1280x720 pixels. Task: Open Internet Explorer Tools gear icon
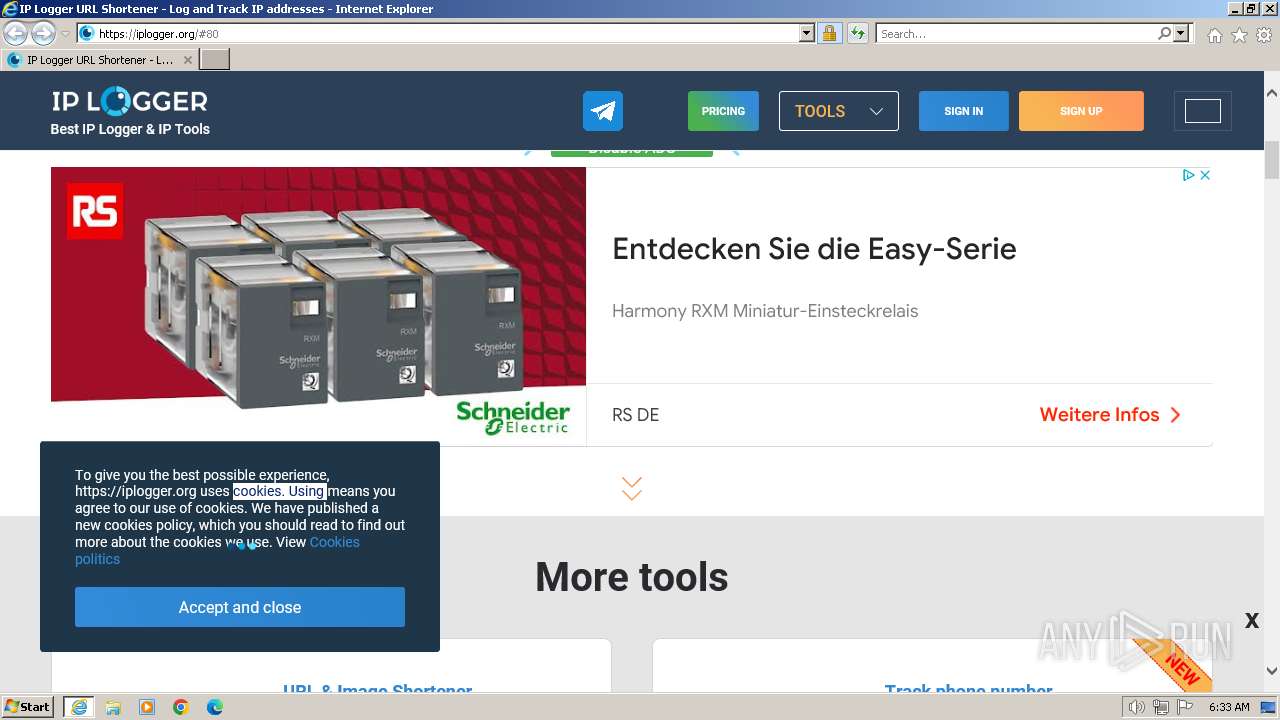1264,35
